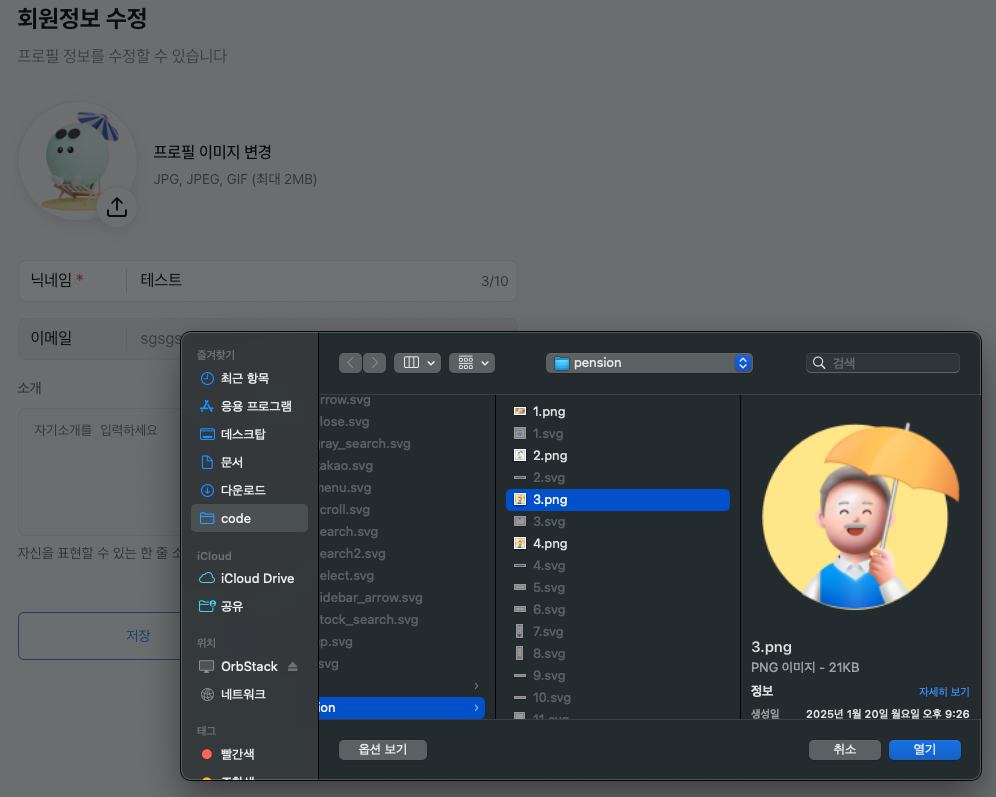Viewport: 996px width, 797px height.
Task: Click the 2.png file icon
Action: coord(520,455)
